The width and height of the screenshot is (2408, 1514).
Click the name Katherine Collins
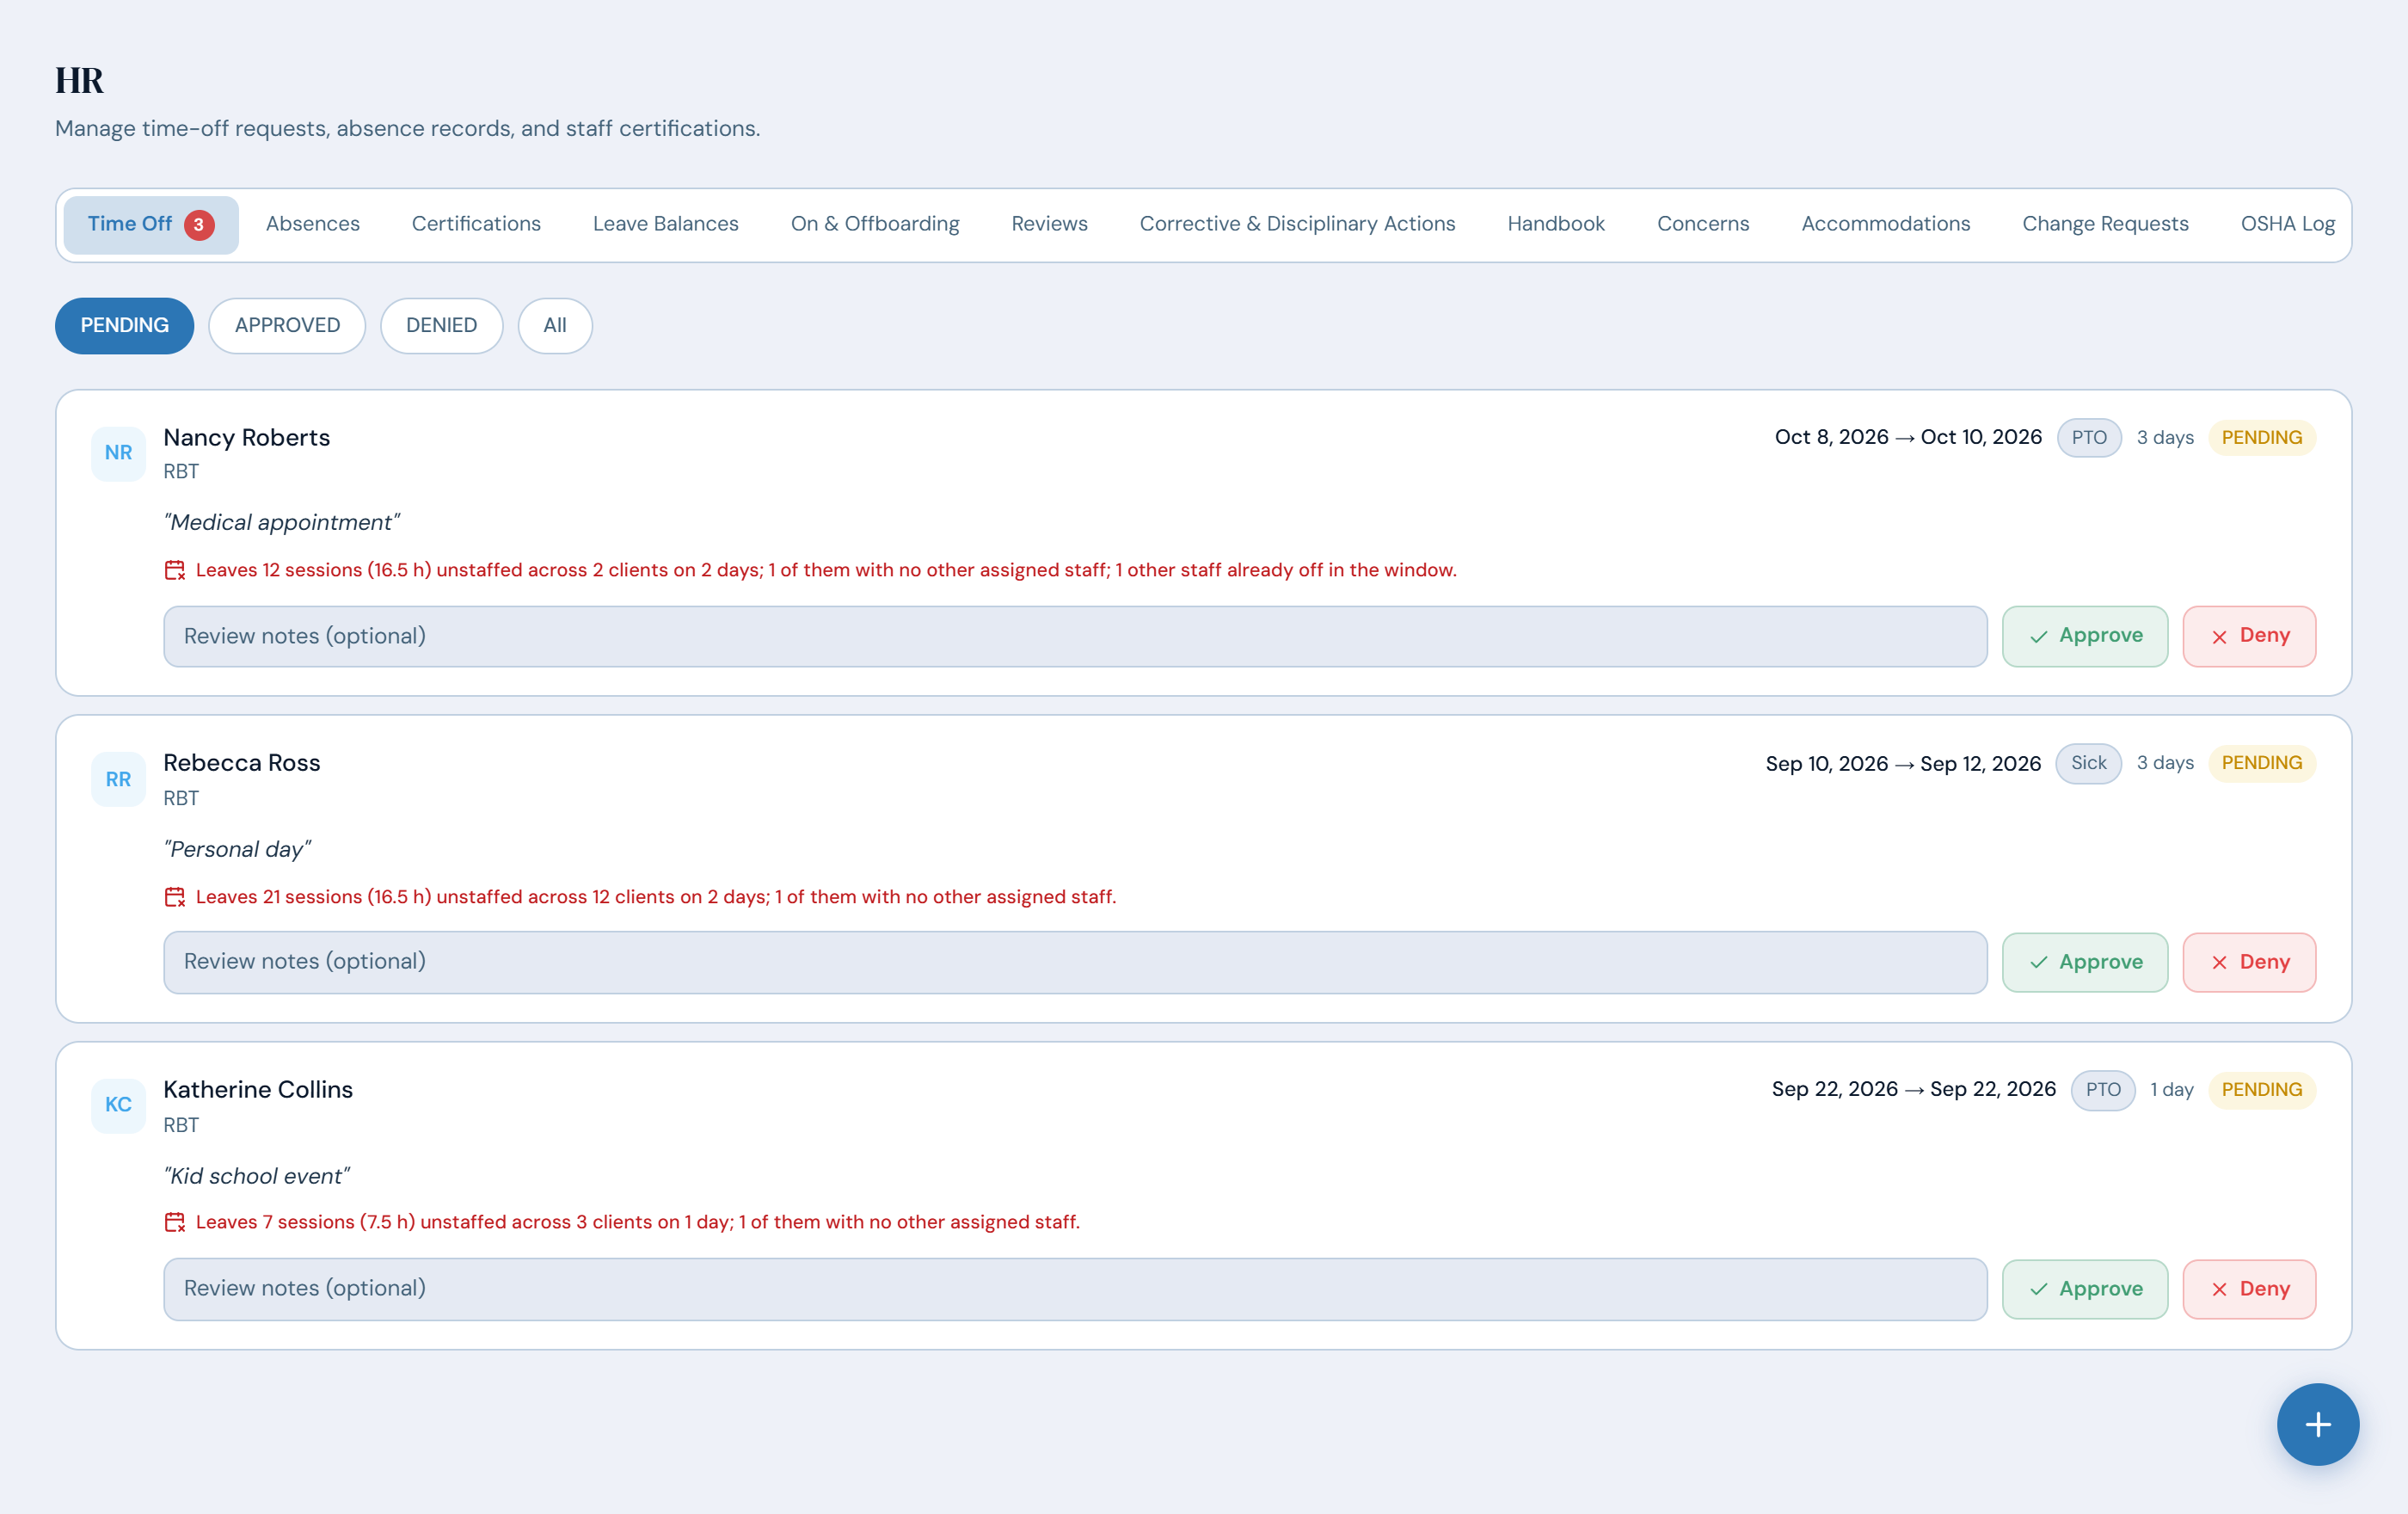click(x=258, y=1089)
